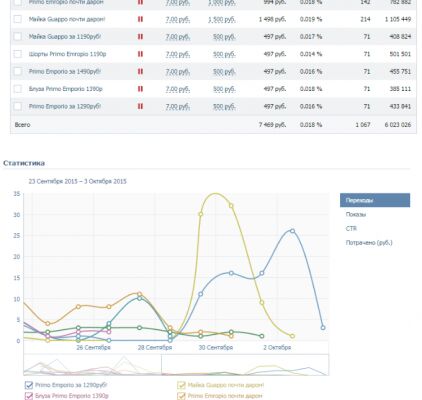Edit 500 руб. limit of Primo Emporio за 1490руб!

224,72
